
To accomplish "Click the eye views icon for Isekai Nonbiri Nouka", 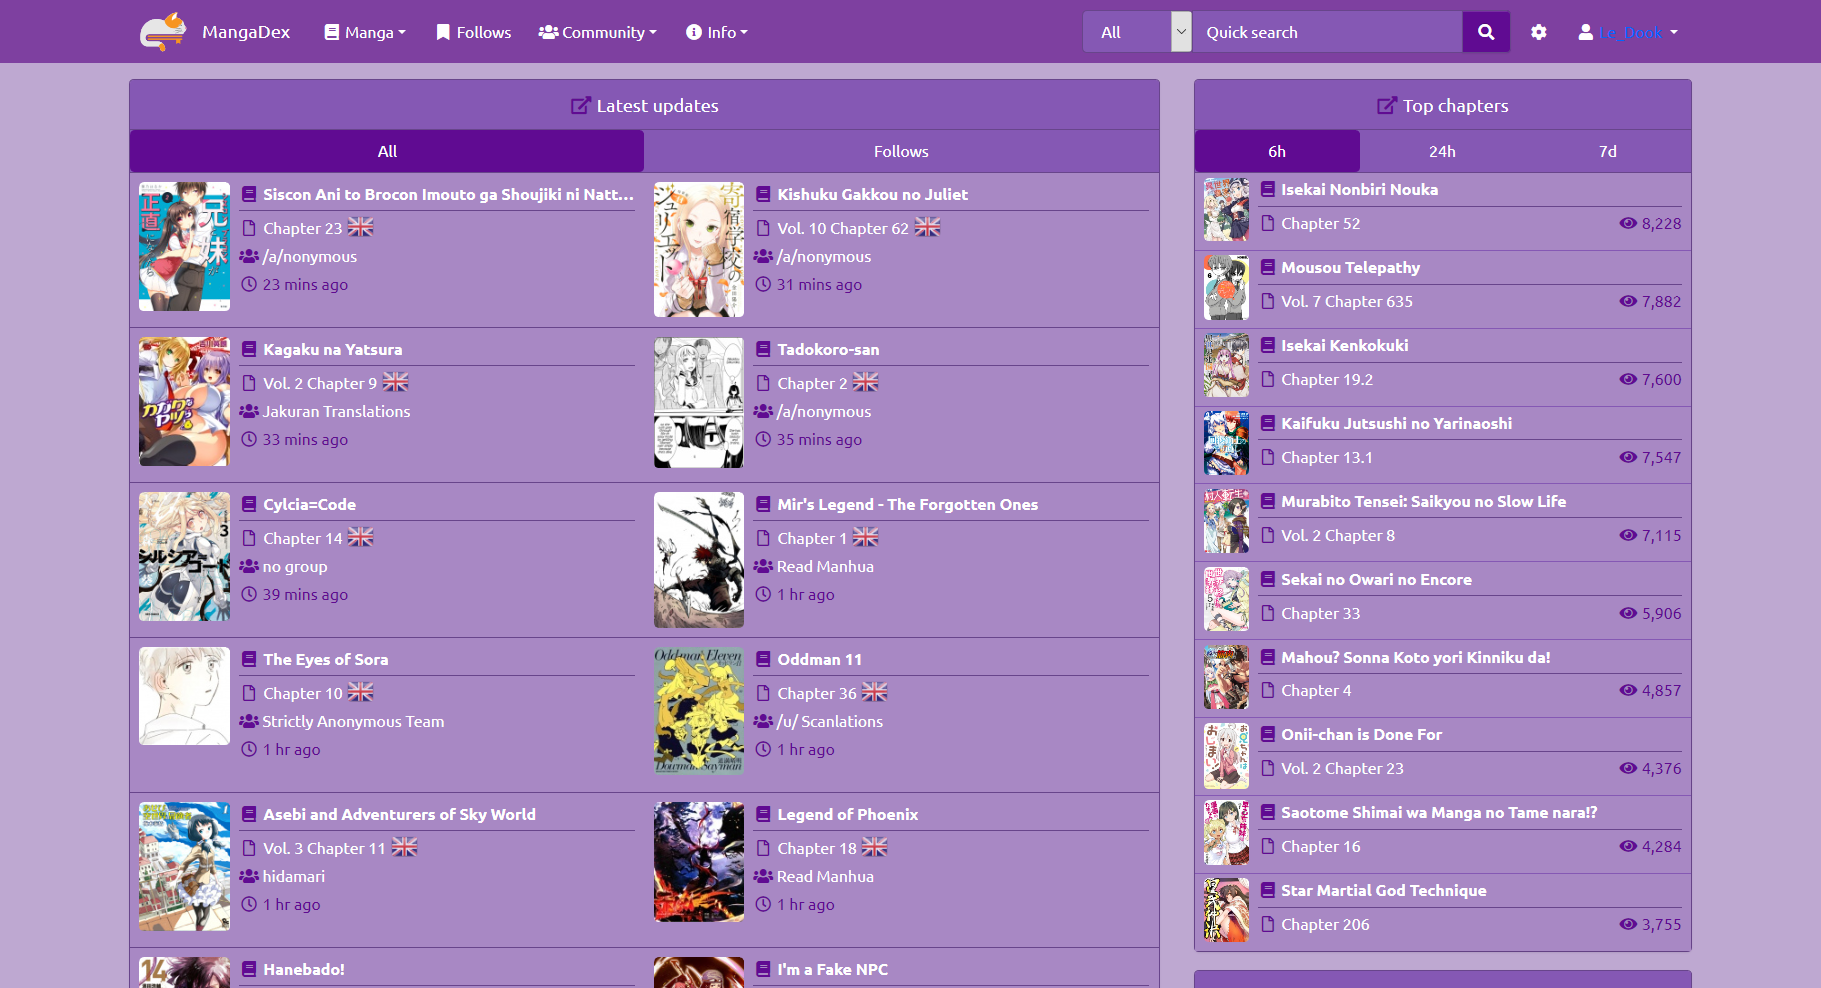I will pyautogui.click(x=1628, y=224).
